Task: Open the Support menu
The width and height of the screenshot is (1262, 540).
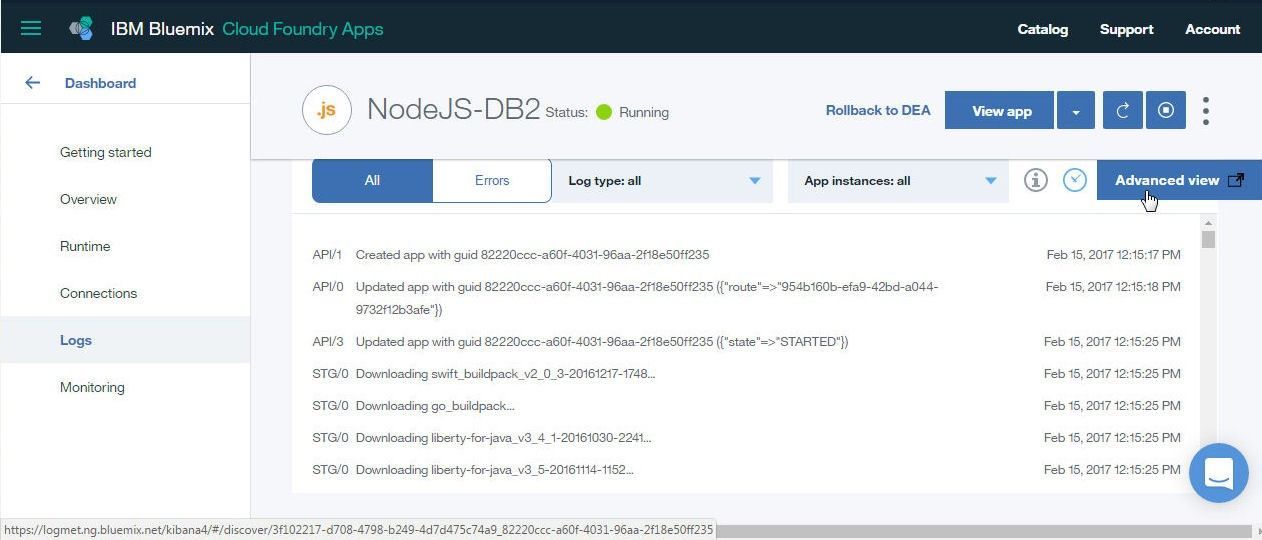Action: 1127,29
